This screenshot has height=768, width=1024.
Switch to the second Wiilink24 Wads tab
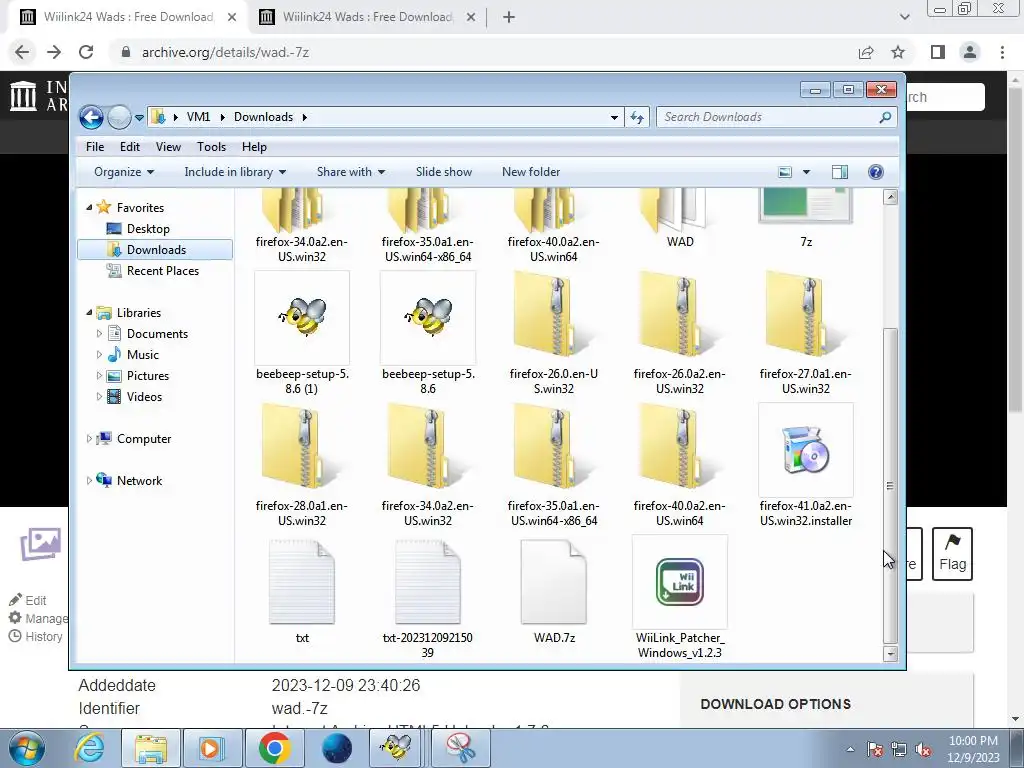click(x=367, y=17)
